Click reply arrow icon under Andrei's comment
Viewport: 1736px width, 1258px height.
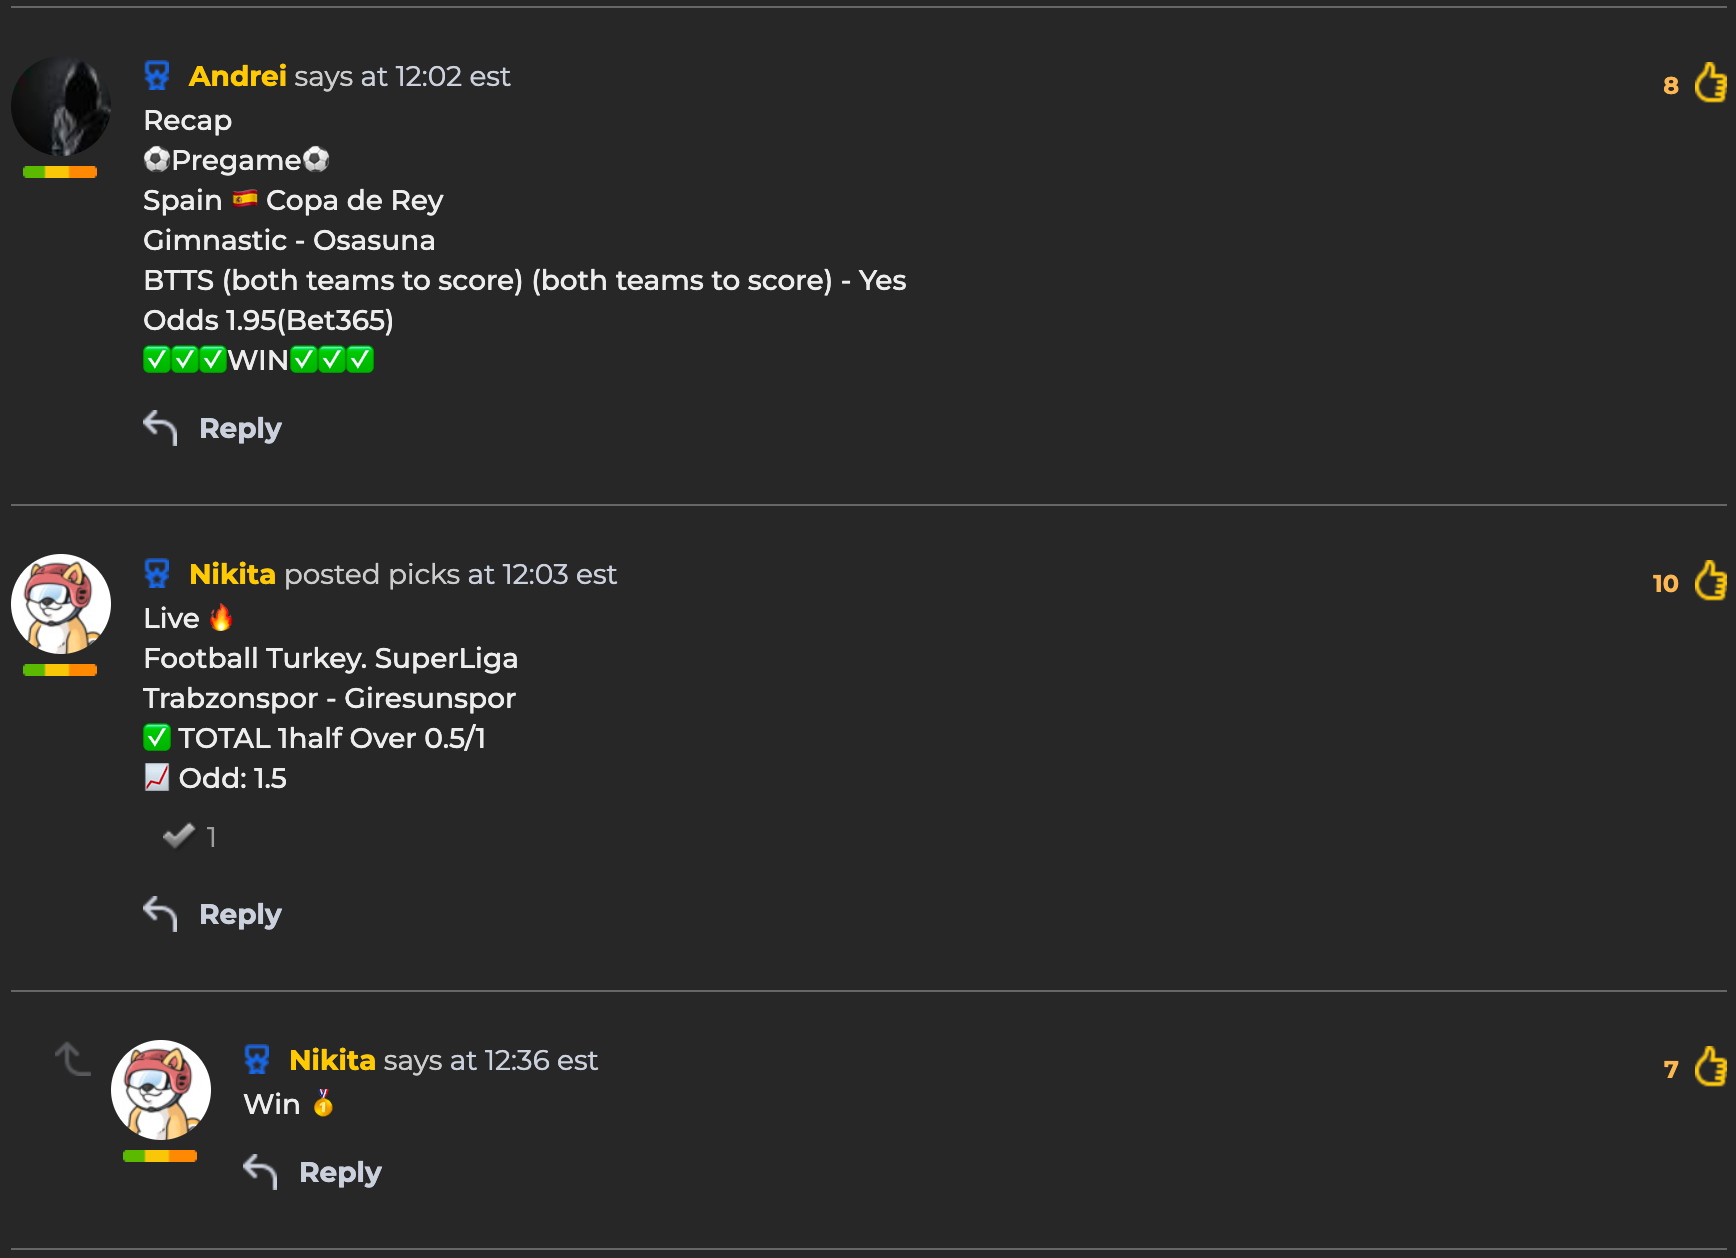click(x=160, y=427)
